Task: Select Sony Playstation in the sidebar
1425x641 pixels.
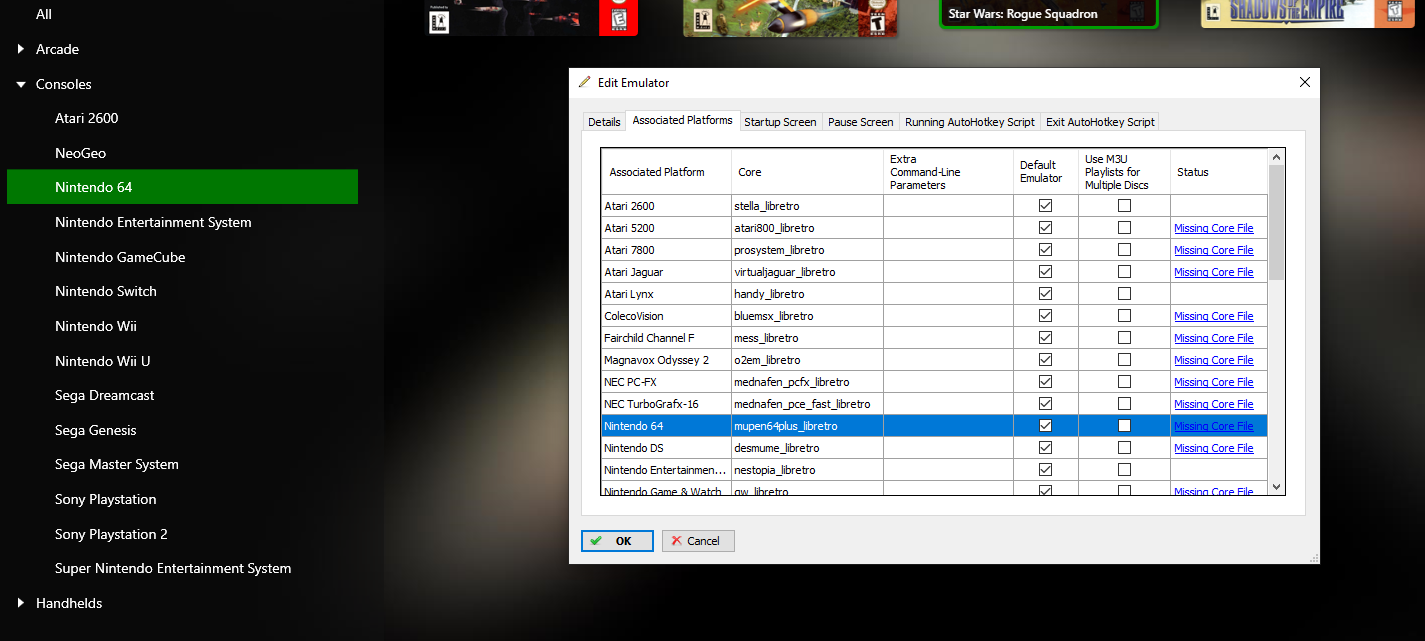Action: point(106,499)
